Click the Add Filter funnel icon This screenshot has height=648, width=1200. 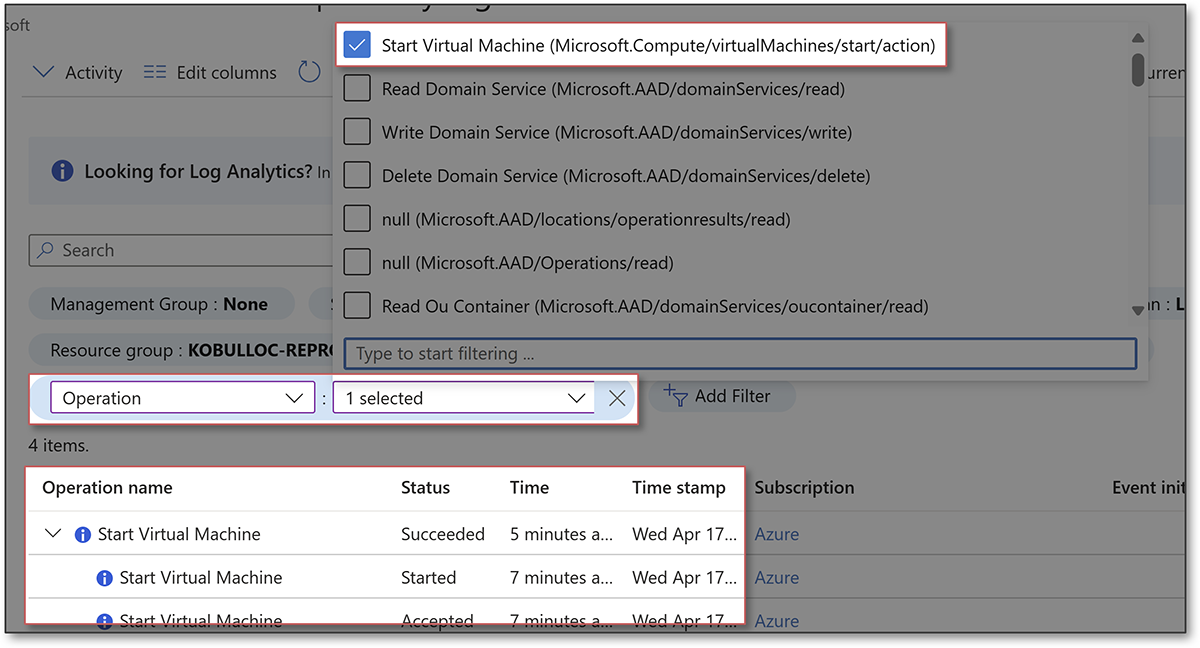pos(675,396)
